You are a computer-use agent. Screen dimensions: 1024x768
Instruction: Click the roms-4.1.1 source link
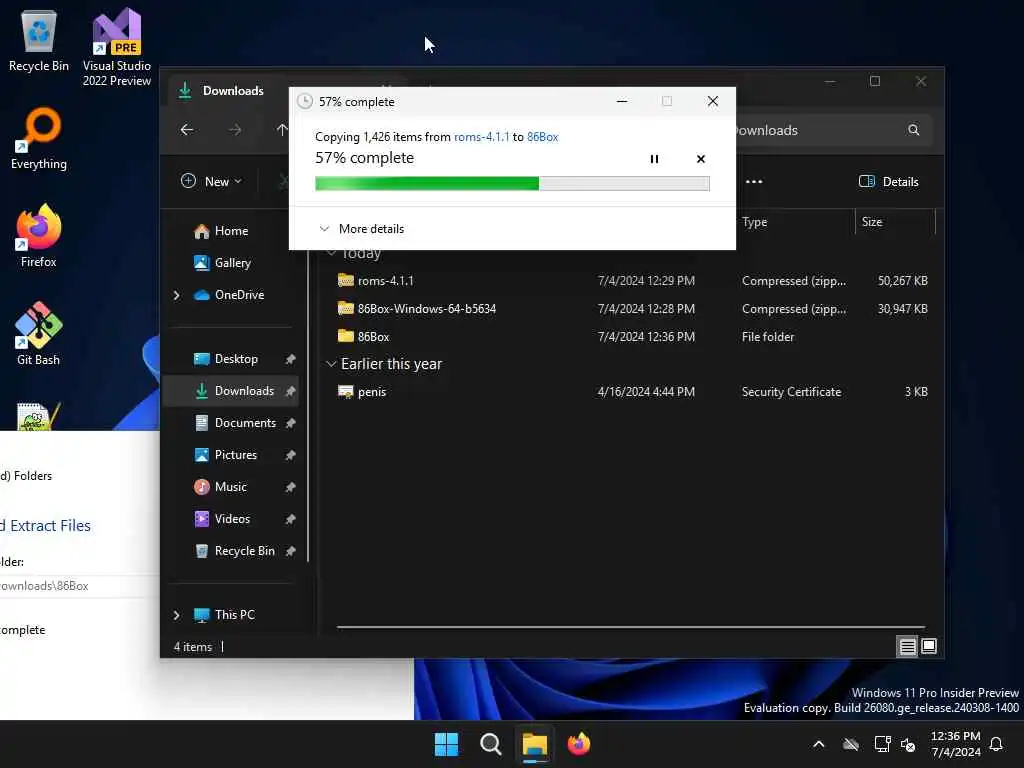[481, 136]
